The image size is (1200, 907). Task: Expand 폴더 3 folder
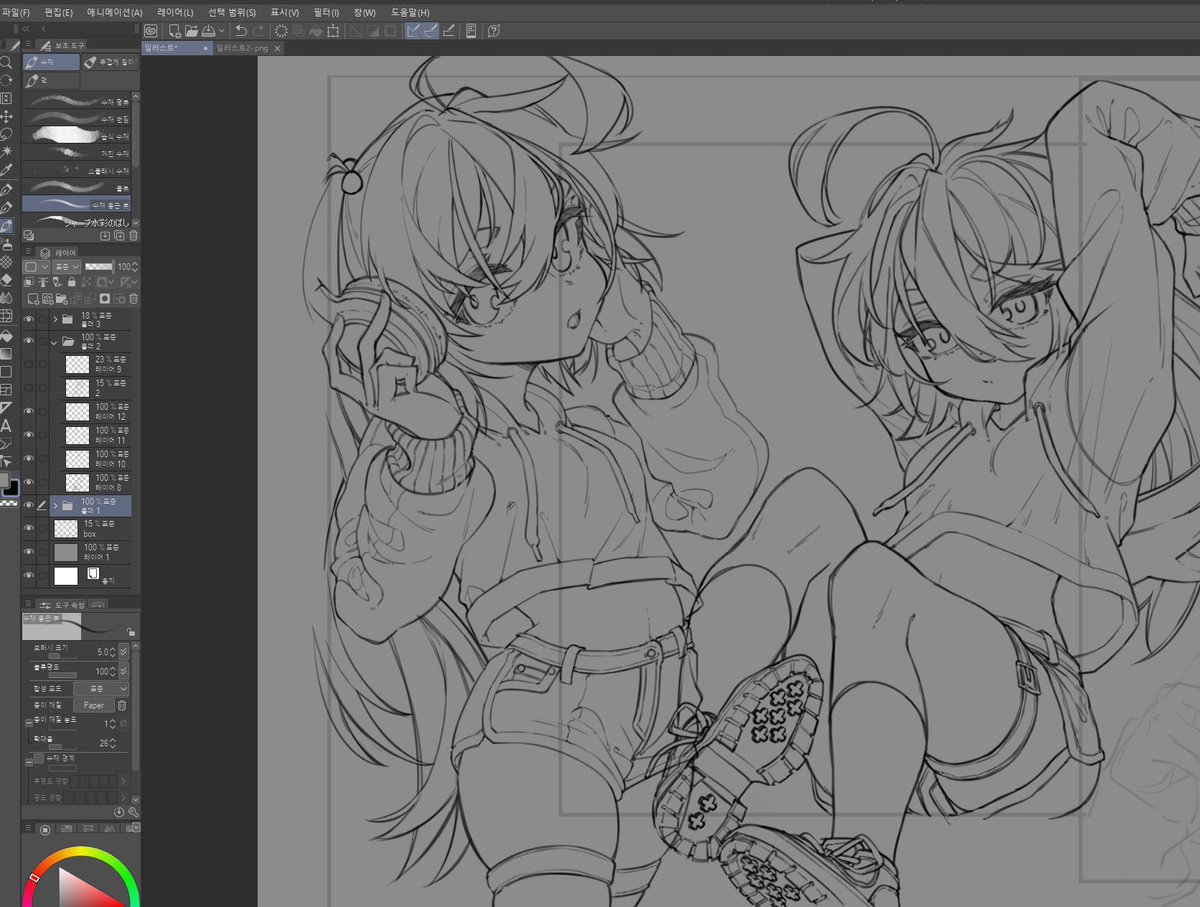tap(55, 319)
